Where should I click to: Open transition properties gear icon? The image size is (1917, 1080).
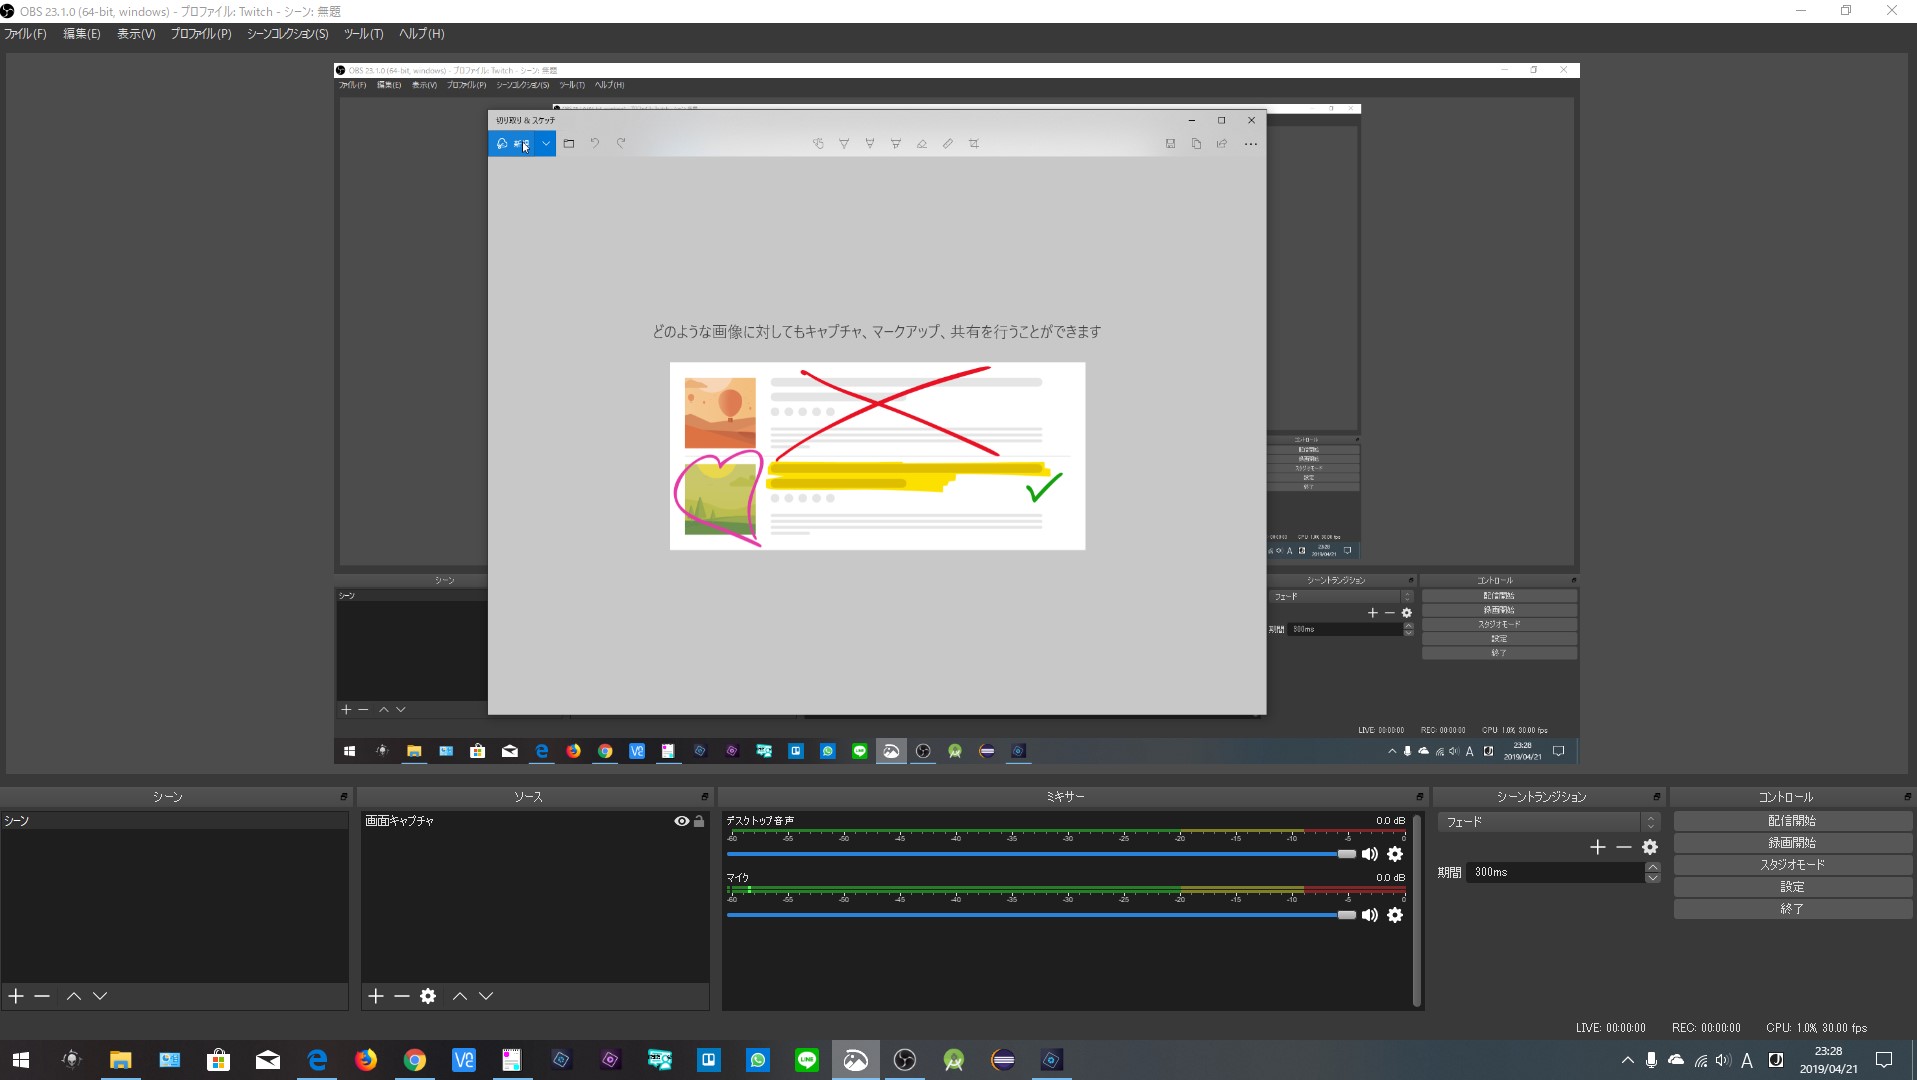tap(1650, 847)
